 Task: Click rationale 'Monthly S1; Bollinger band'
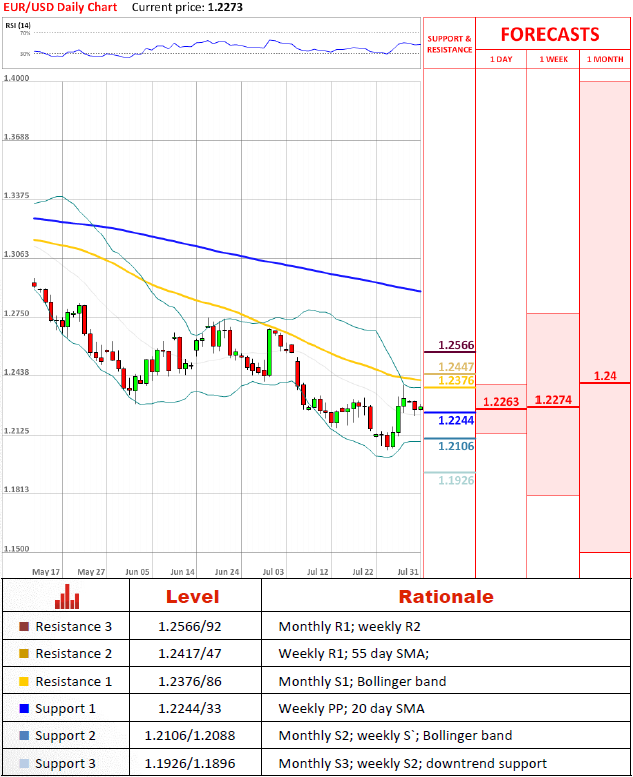click(x=362, y=682)
